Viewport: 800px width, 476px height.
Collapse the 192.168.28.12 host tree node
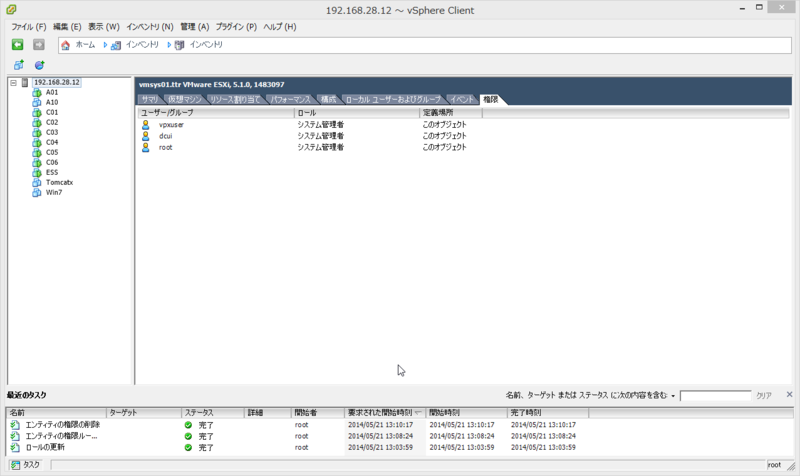[x=14, y=83]
